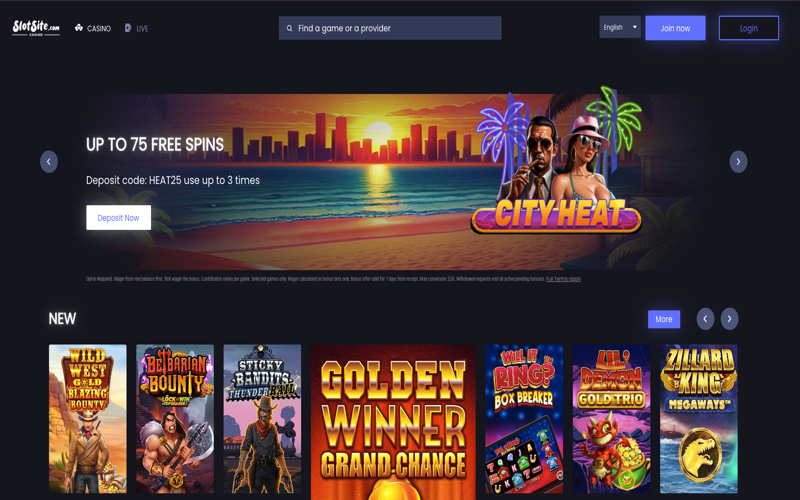The width and height of the screenshot is (800, 500).
Task: Click the Casino clubs icon
Action: click(x=79, y=28)
